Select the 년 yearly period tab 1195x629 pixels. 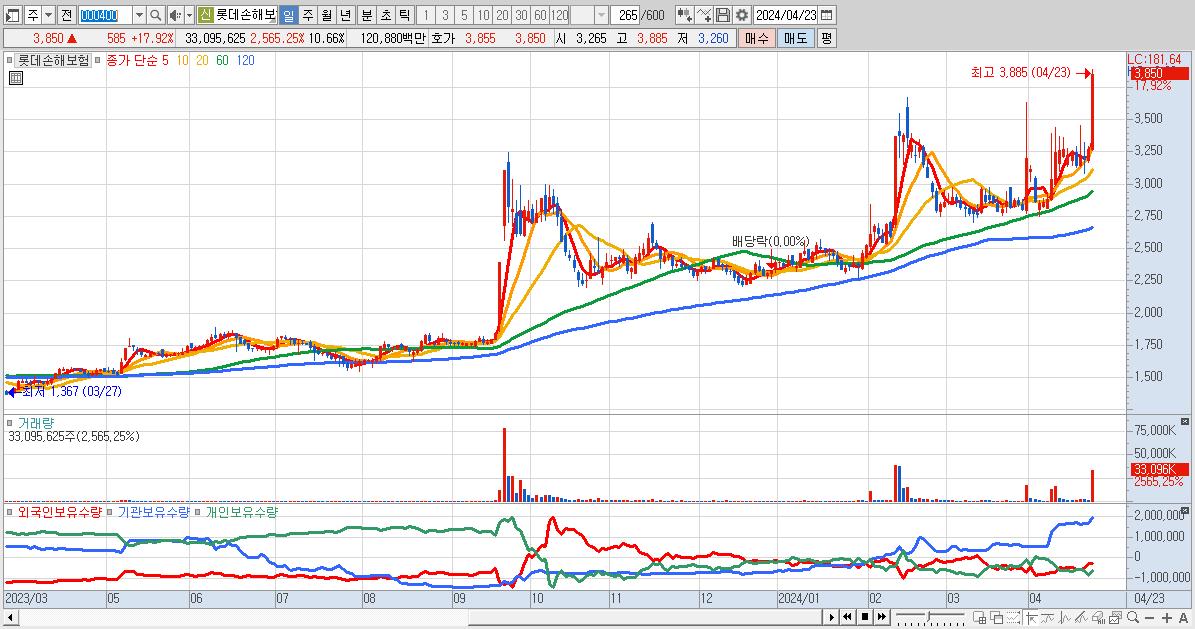click(x=346, y=14)
